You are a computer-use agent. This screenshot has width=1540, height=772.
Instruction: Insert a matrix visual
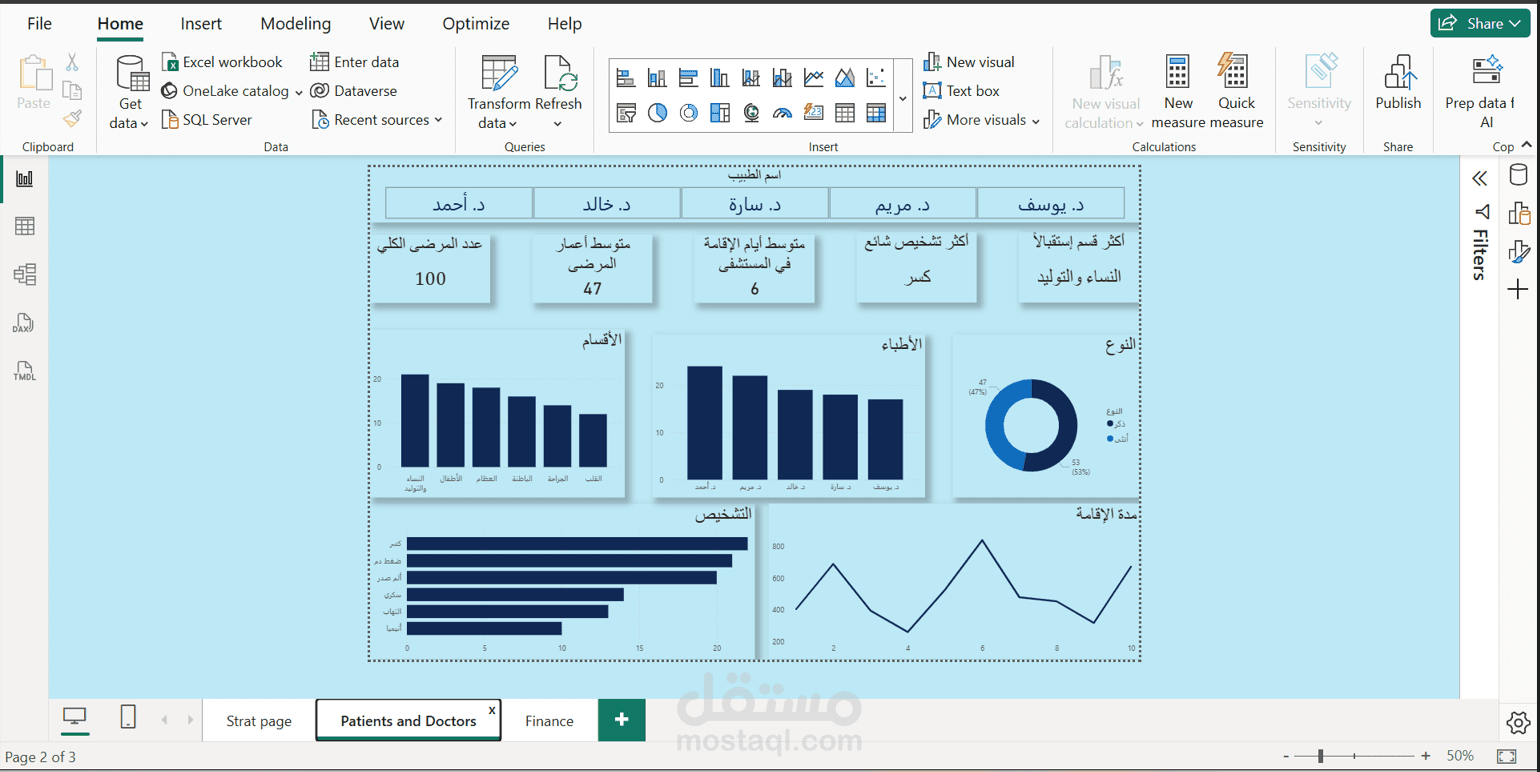pyautogui.click(x=876, y=113)
